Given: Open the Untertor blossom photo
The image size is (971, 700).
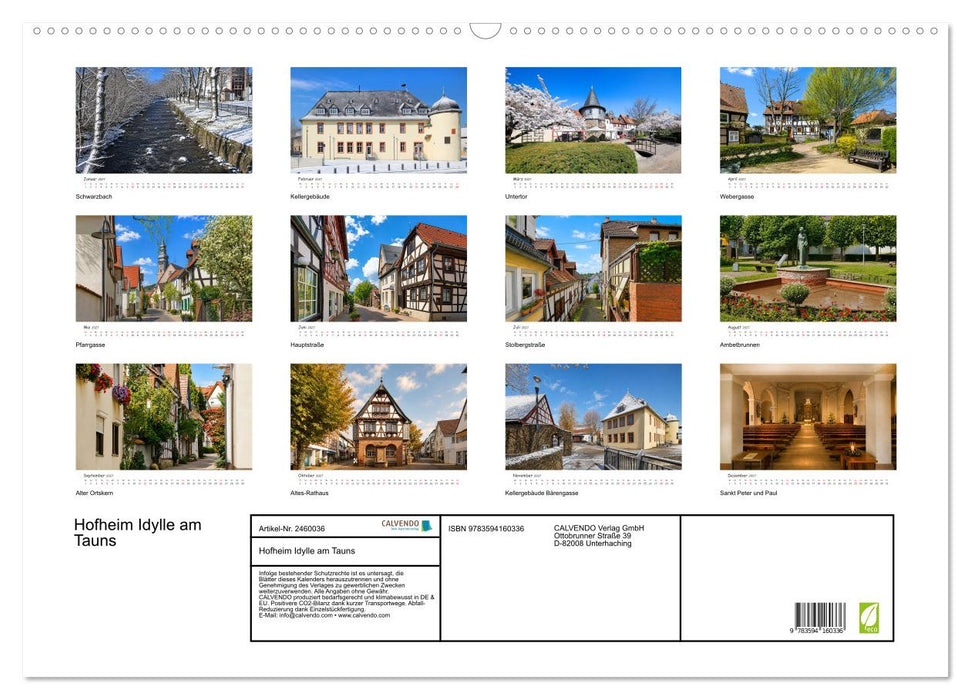Looking at the screenshot, I should tap(593, 120).
